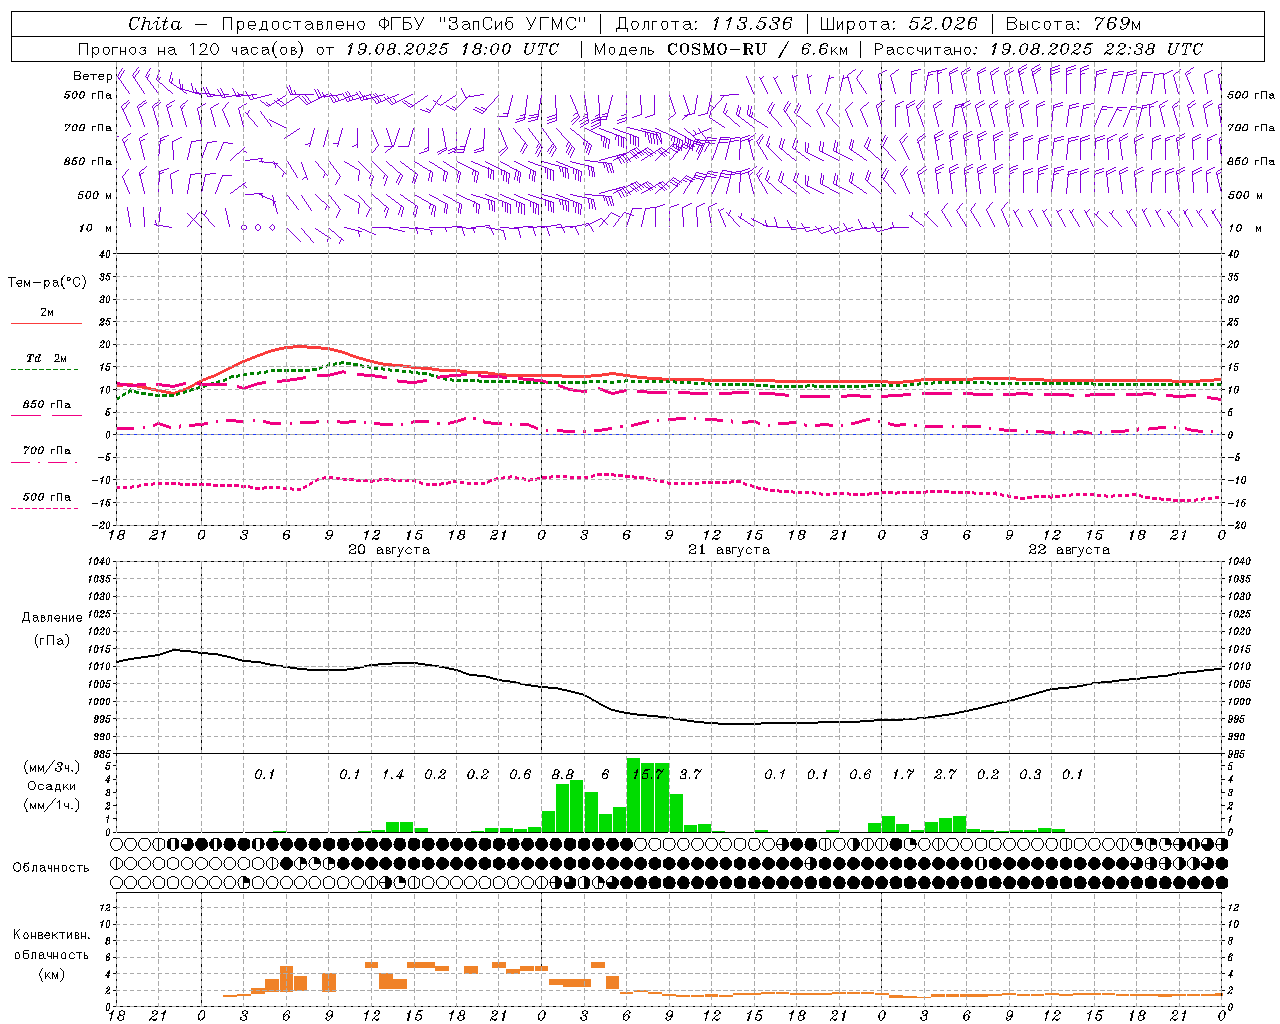This screenshot has height=1024, width=1280.
Task: Click the date label '20 августа'
Action: tap(389, 550)
